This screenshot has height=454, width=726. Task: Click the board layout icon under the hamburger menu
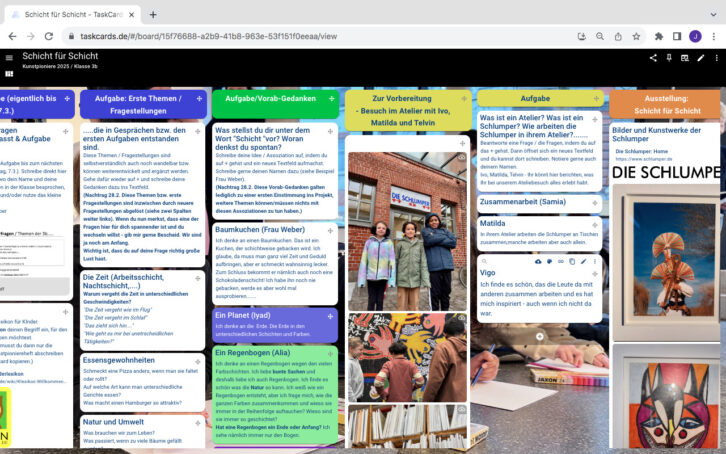click(x=9, y=74)
